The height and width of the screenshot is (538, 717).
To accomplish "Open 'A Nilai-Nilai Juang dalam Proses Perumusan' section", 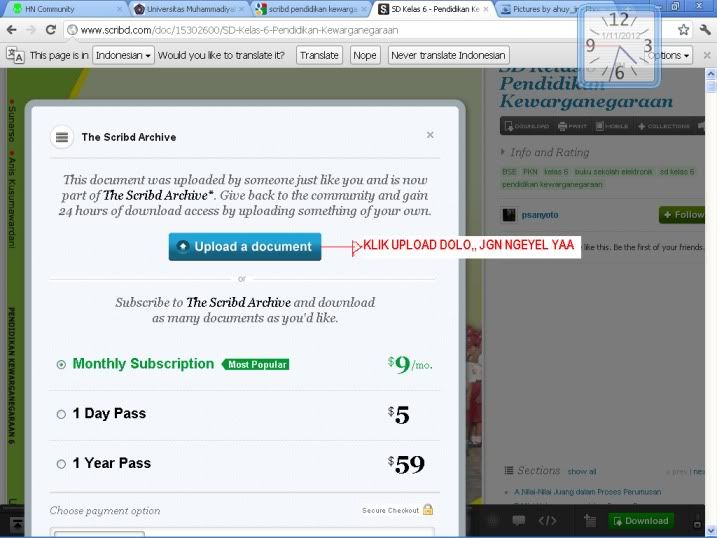I will click(587, 492).
